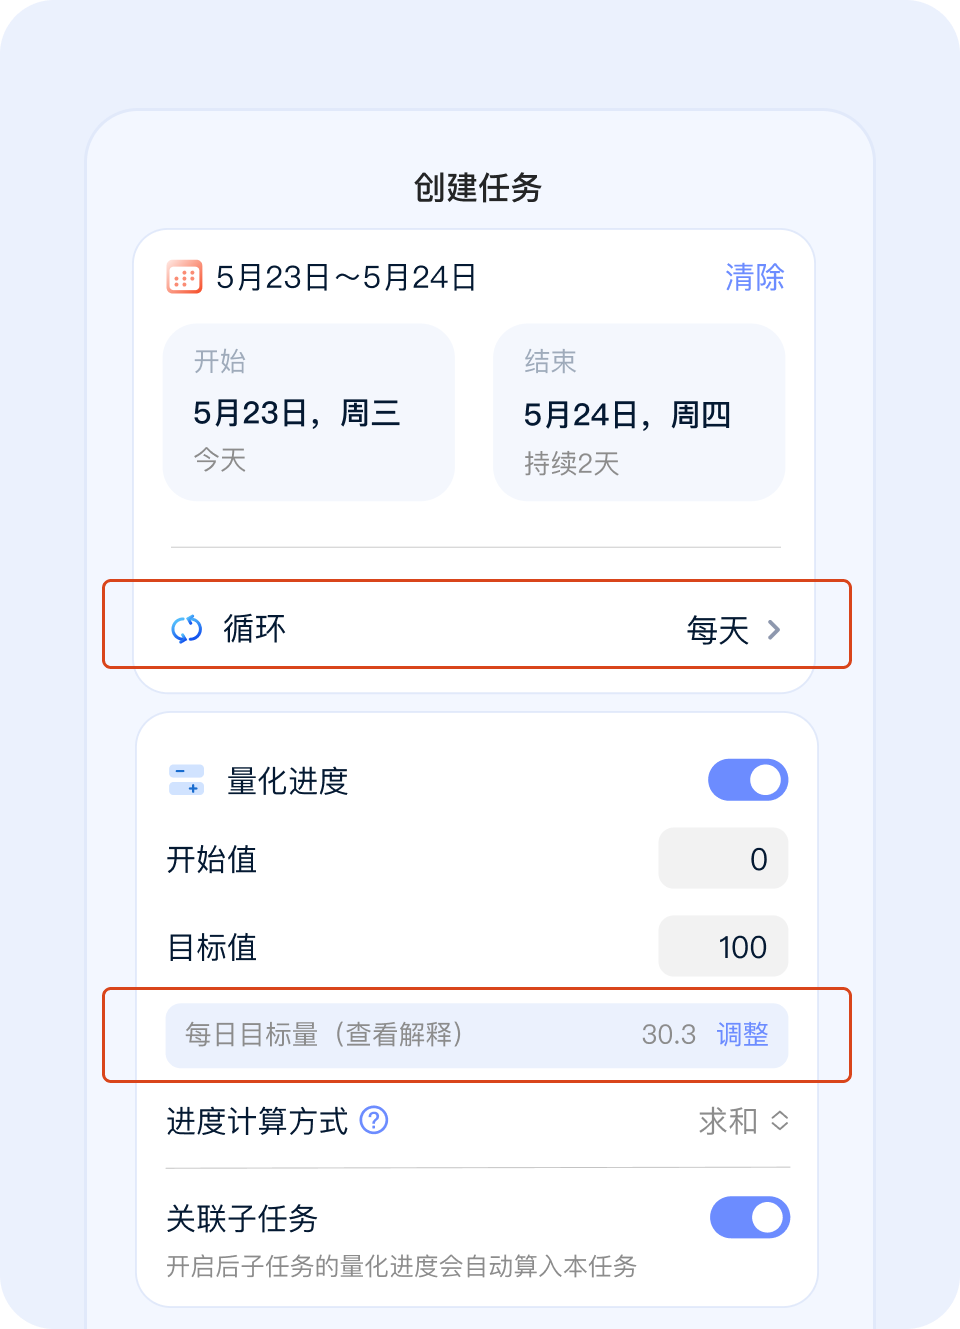Click the 每天 repeat value
Image resolution: width=960 pixels, height=1329 pixels.
coord(717,630)
